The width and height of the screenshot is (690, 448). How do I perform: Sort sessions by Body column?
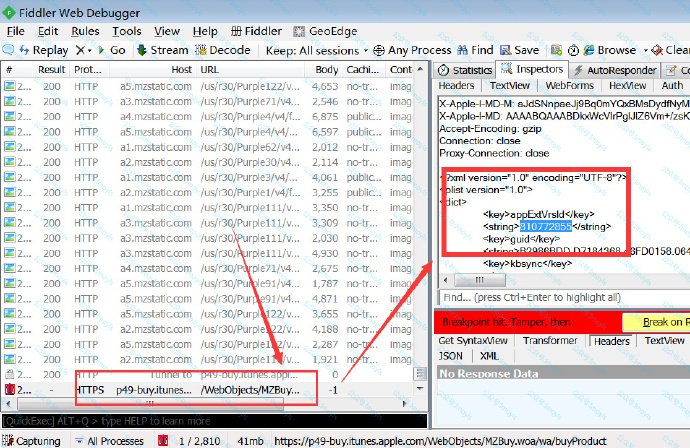click(324, 70)
